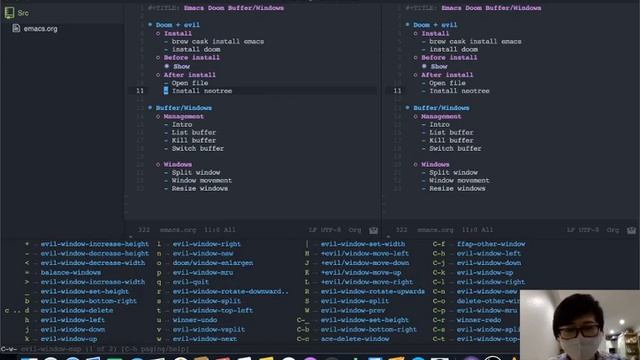Select evil-window-rotate-upwards entry

pos(373,291)
